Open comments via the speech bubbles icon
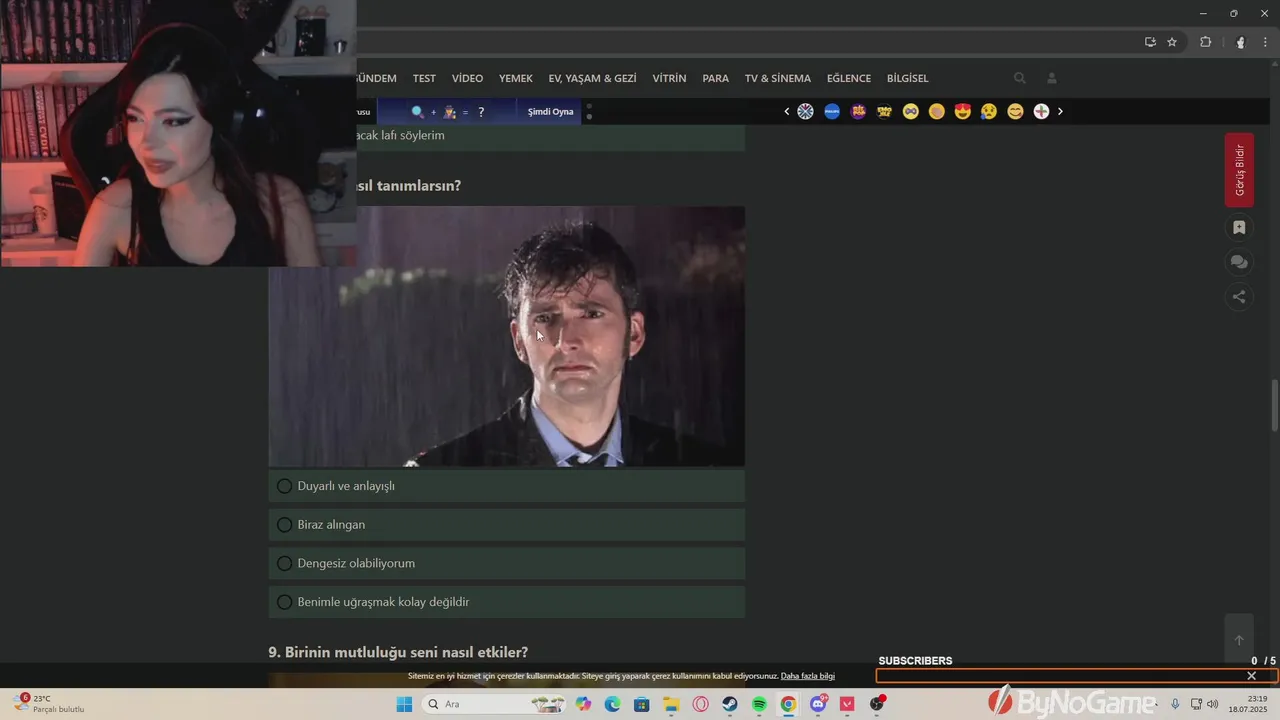This screenshot has height=720, width=1280. 1239,262
